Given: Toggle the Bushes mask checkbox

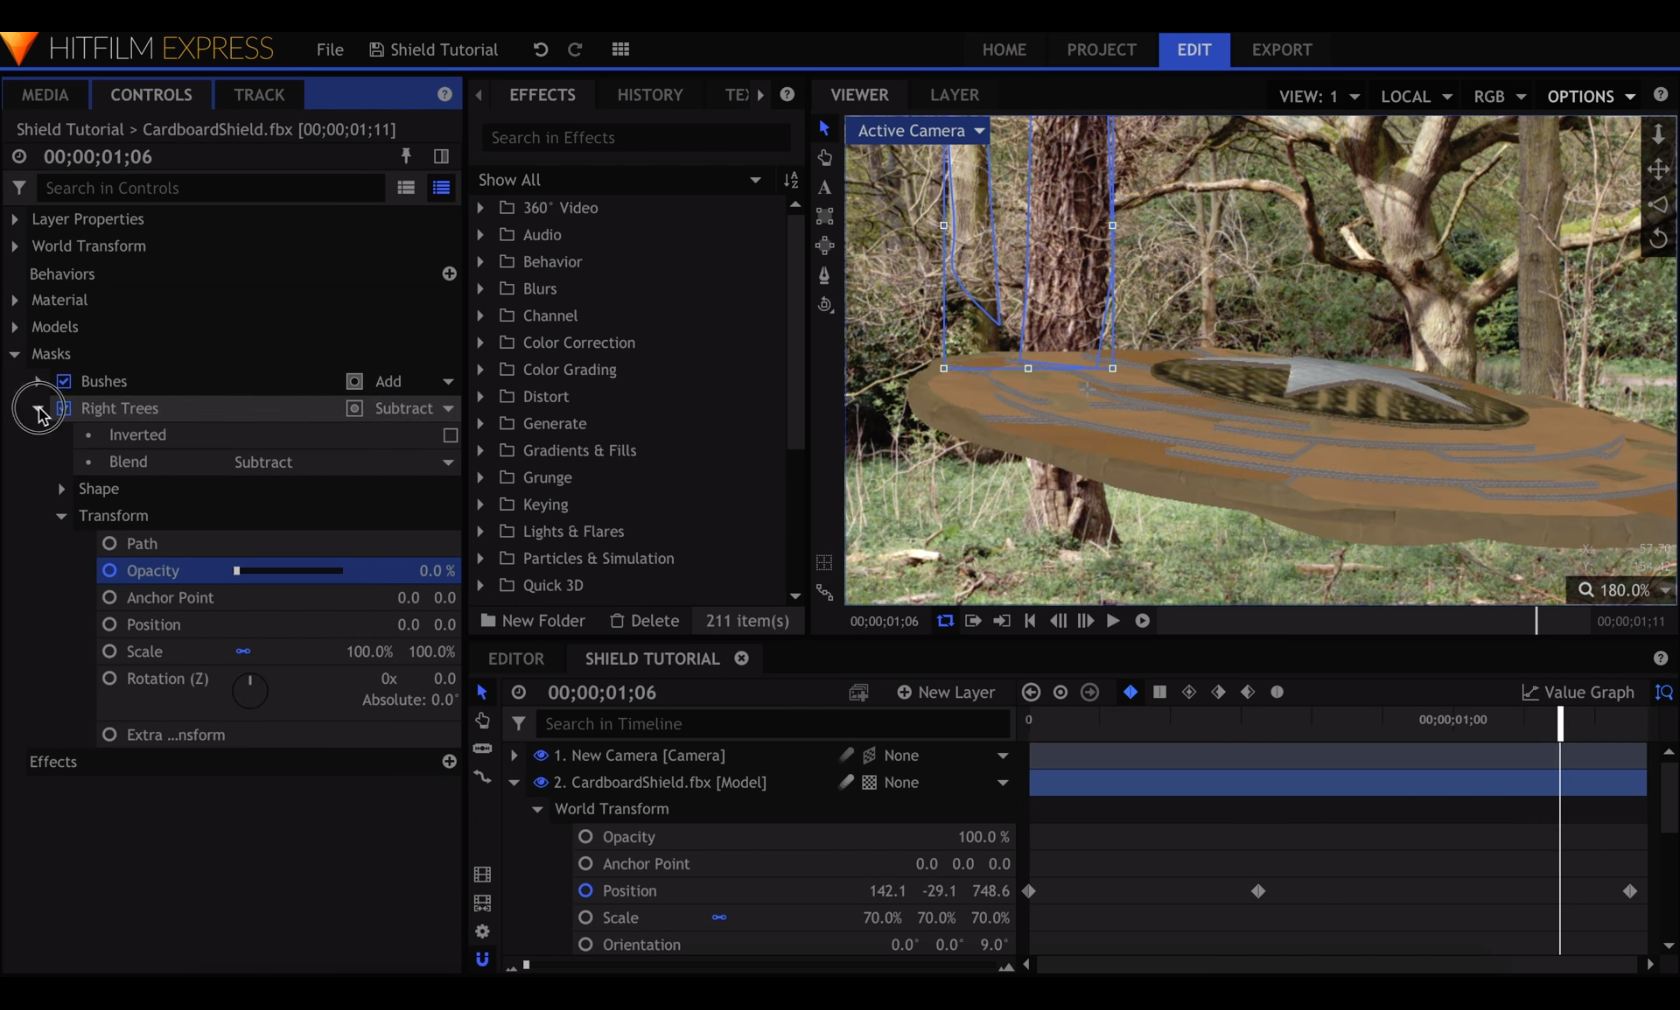Looking at the screenshot, I should click(64, 381).
